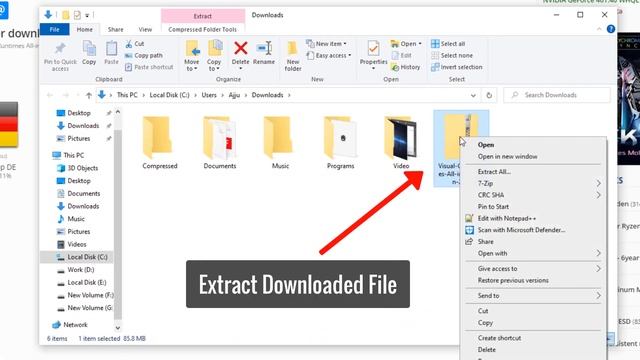Image resolution: width=640 pixels, height=360 pixels.
Task: Open the Copy to dropdown
Action: pyautogui.click(x=213, y=65)
